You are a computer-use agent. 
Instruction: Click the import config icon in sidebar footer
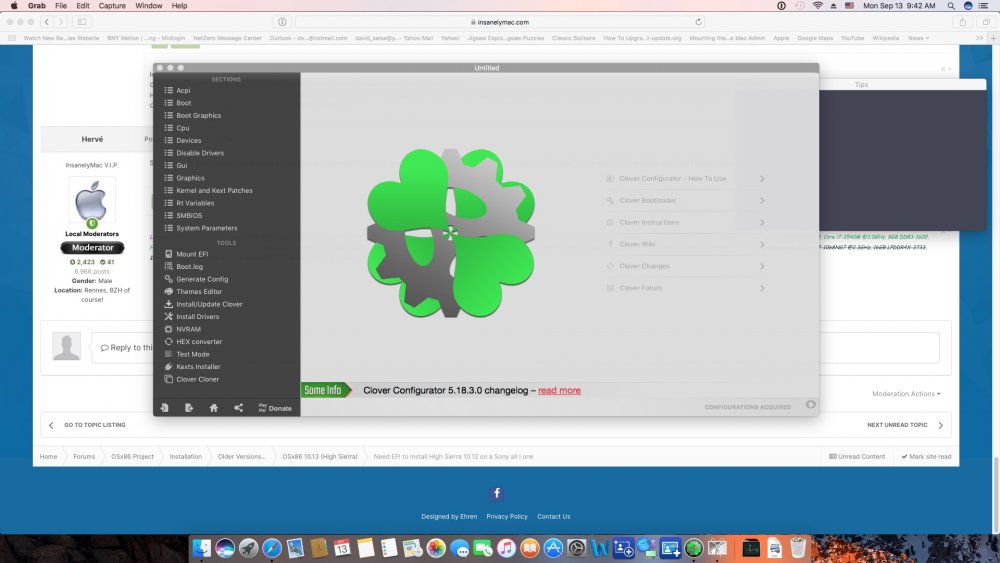[x=165, y=408]
